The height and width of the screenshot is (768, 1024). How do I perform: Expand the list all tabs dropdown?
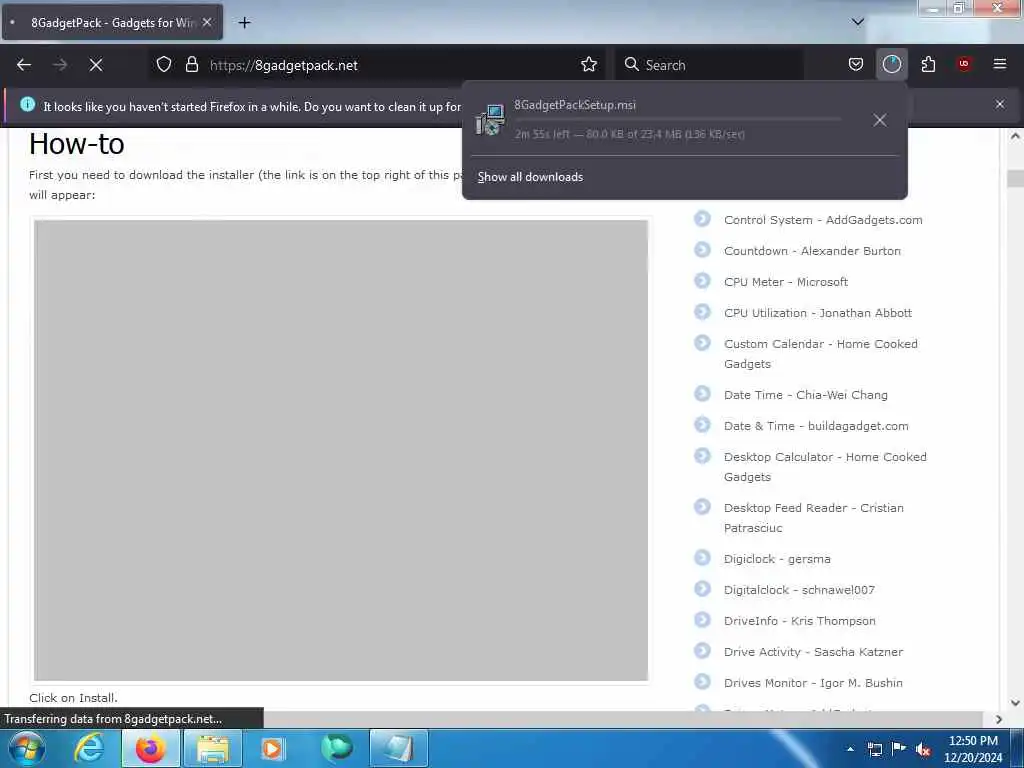857,22
